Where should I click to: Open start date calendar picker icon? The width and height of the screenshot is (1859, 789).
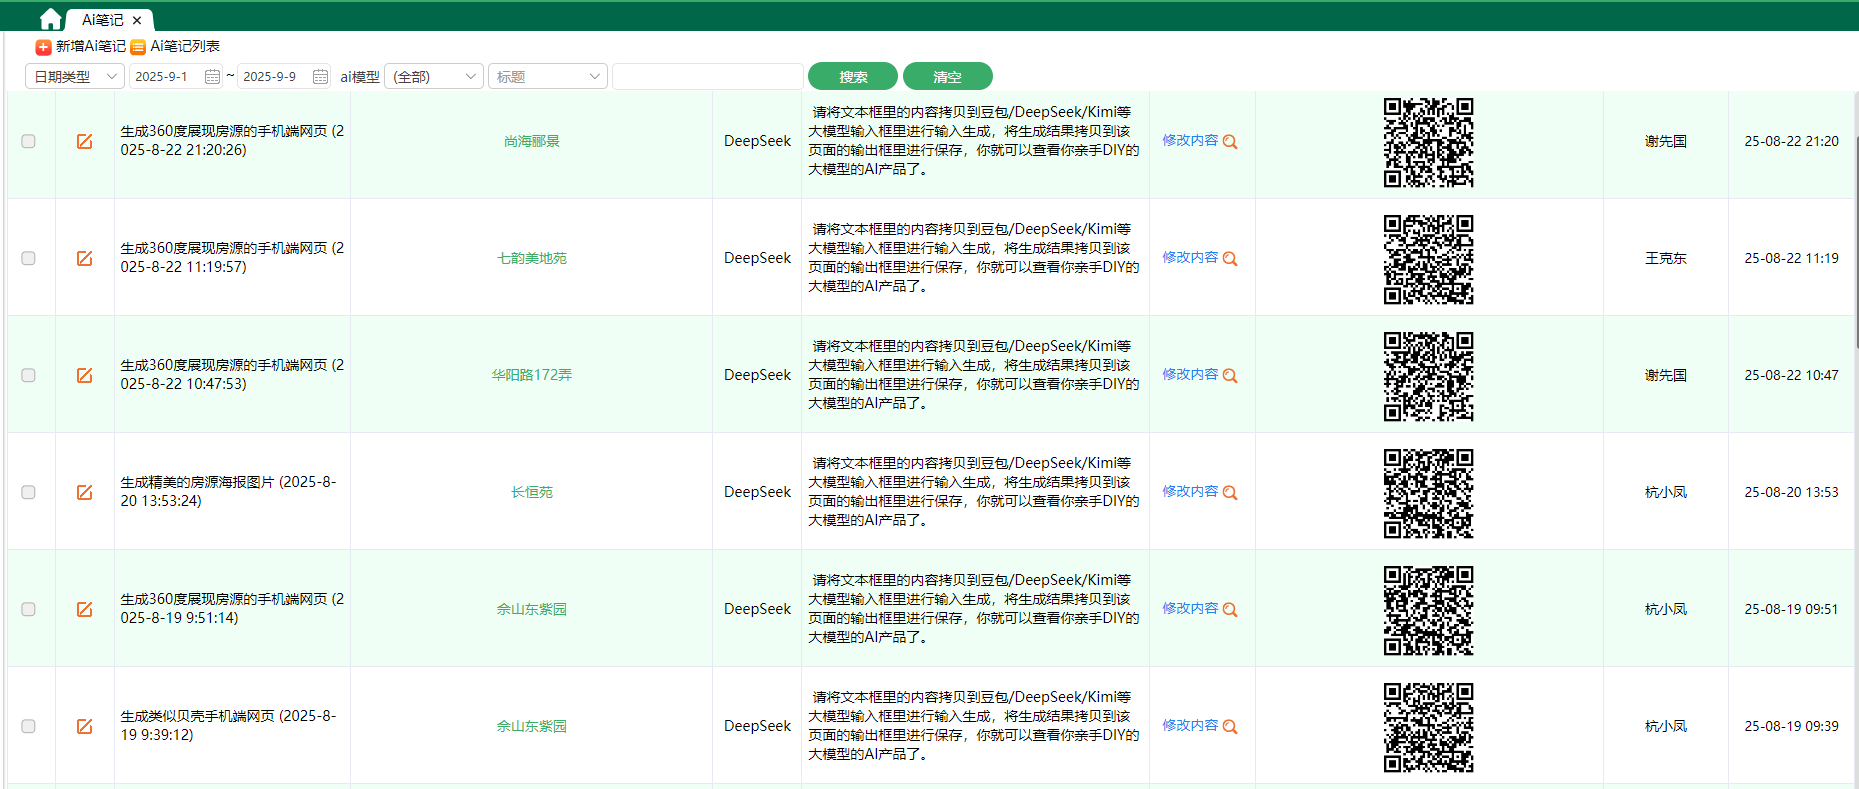point(212,77)
